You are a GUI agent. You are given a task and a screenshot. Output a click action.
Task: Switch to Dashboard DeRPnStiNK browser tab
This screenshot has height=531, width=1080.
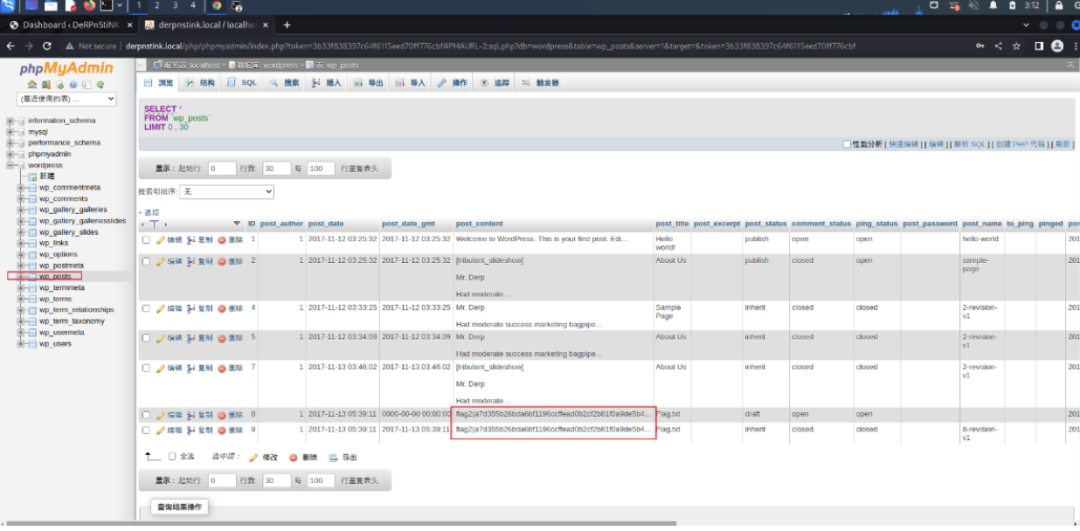coord(70,25)
